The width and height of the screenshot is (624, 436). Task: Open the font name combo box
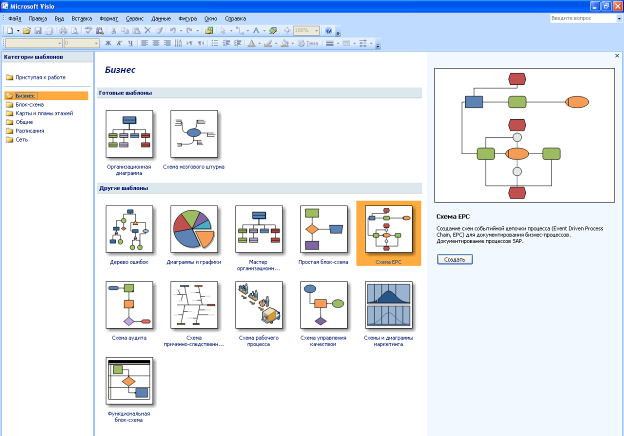pos(33,43)
